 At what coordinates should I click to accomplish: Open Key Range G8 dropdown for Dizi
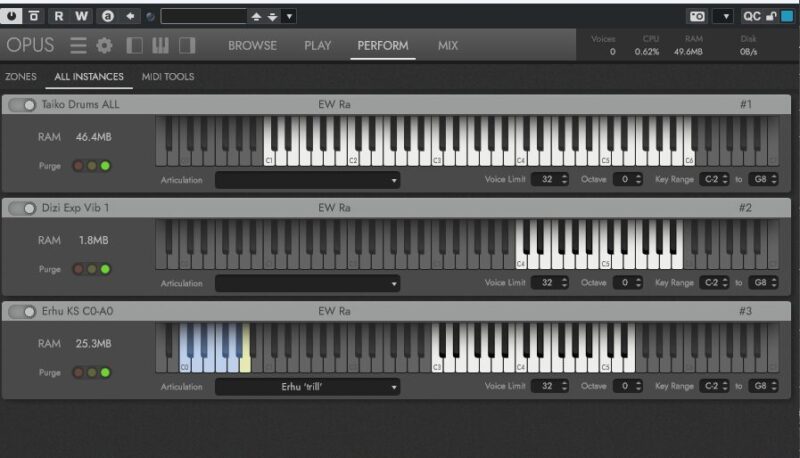coord(764,283)
